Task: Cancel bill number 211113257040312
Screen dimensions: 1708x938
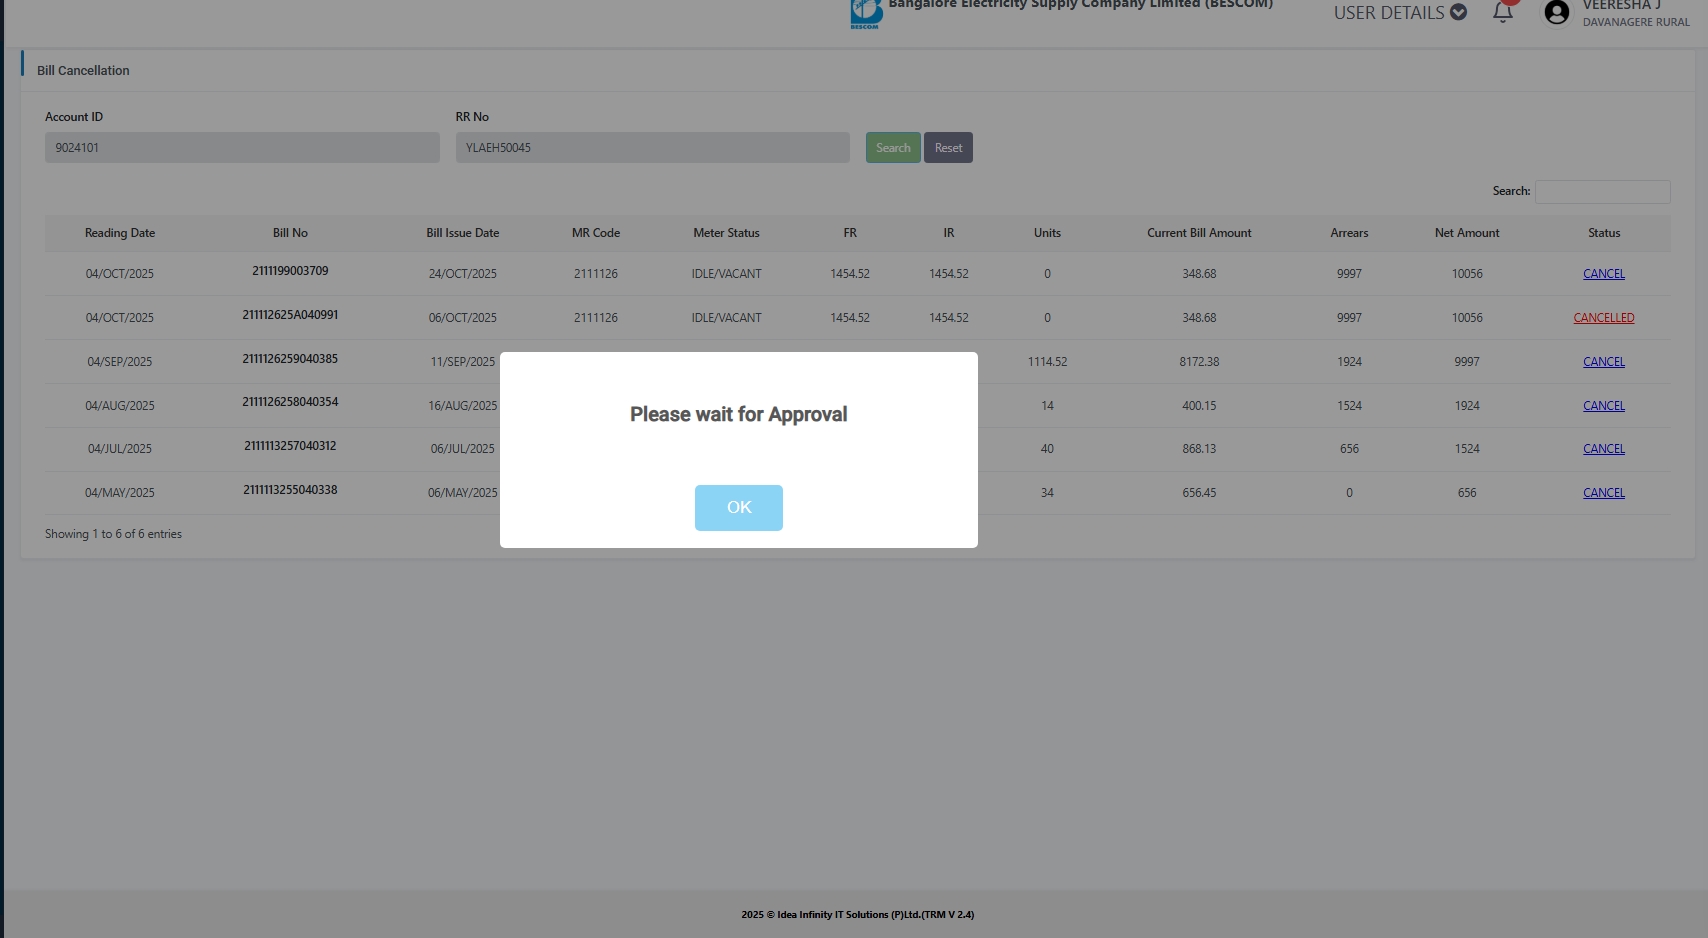Action: tap(1604, 449)
